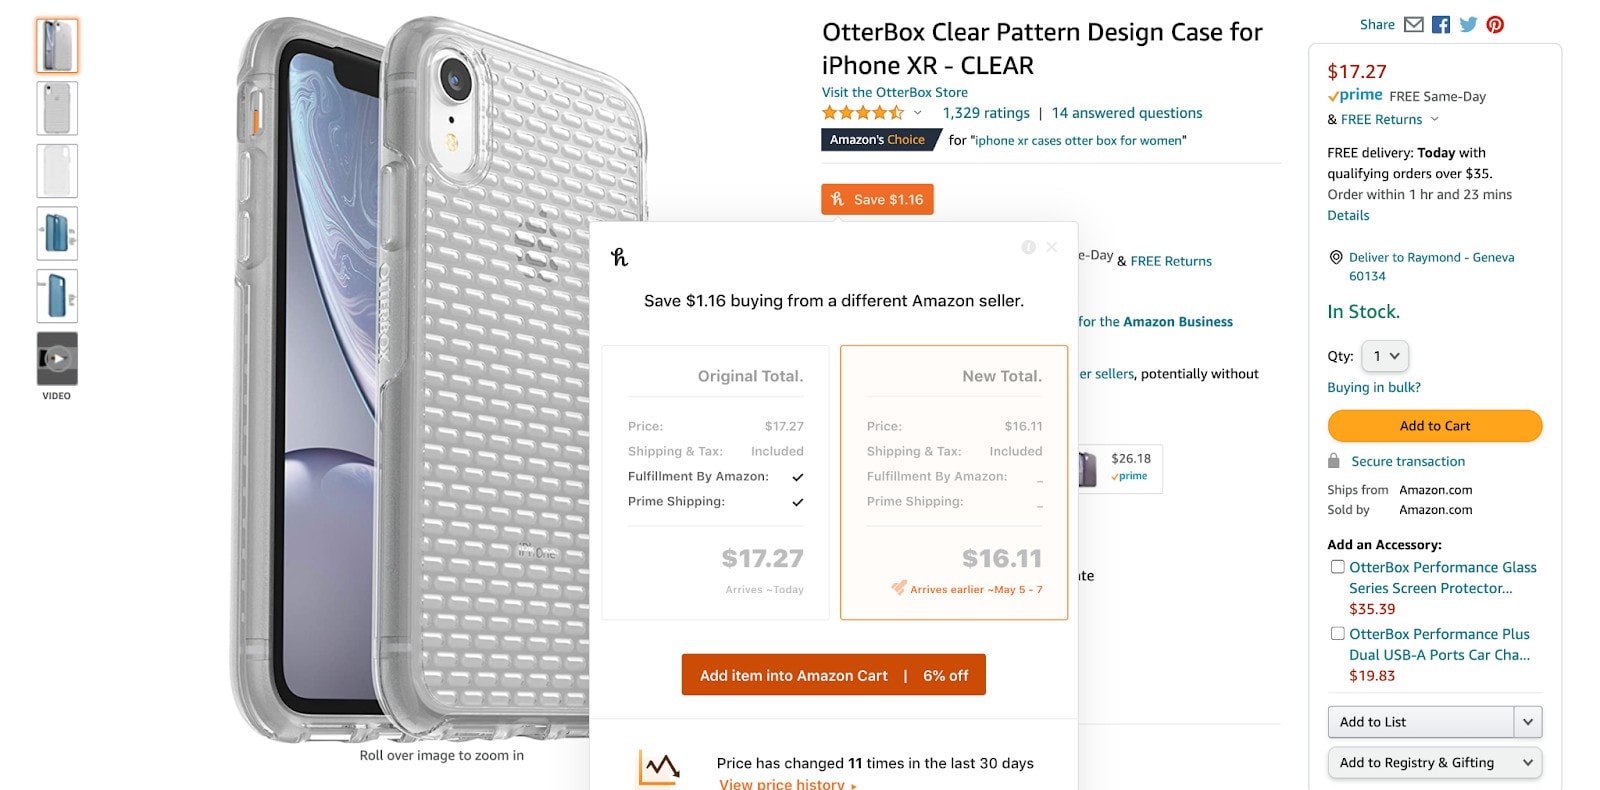Open Visit the OtterBox Store link

pos(894,92)
